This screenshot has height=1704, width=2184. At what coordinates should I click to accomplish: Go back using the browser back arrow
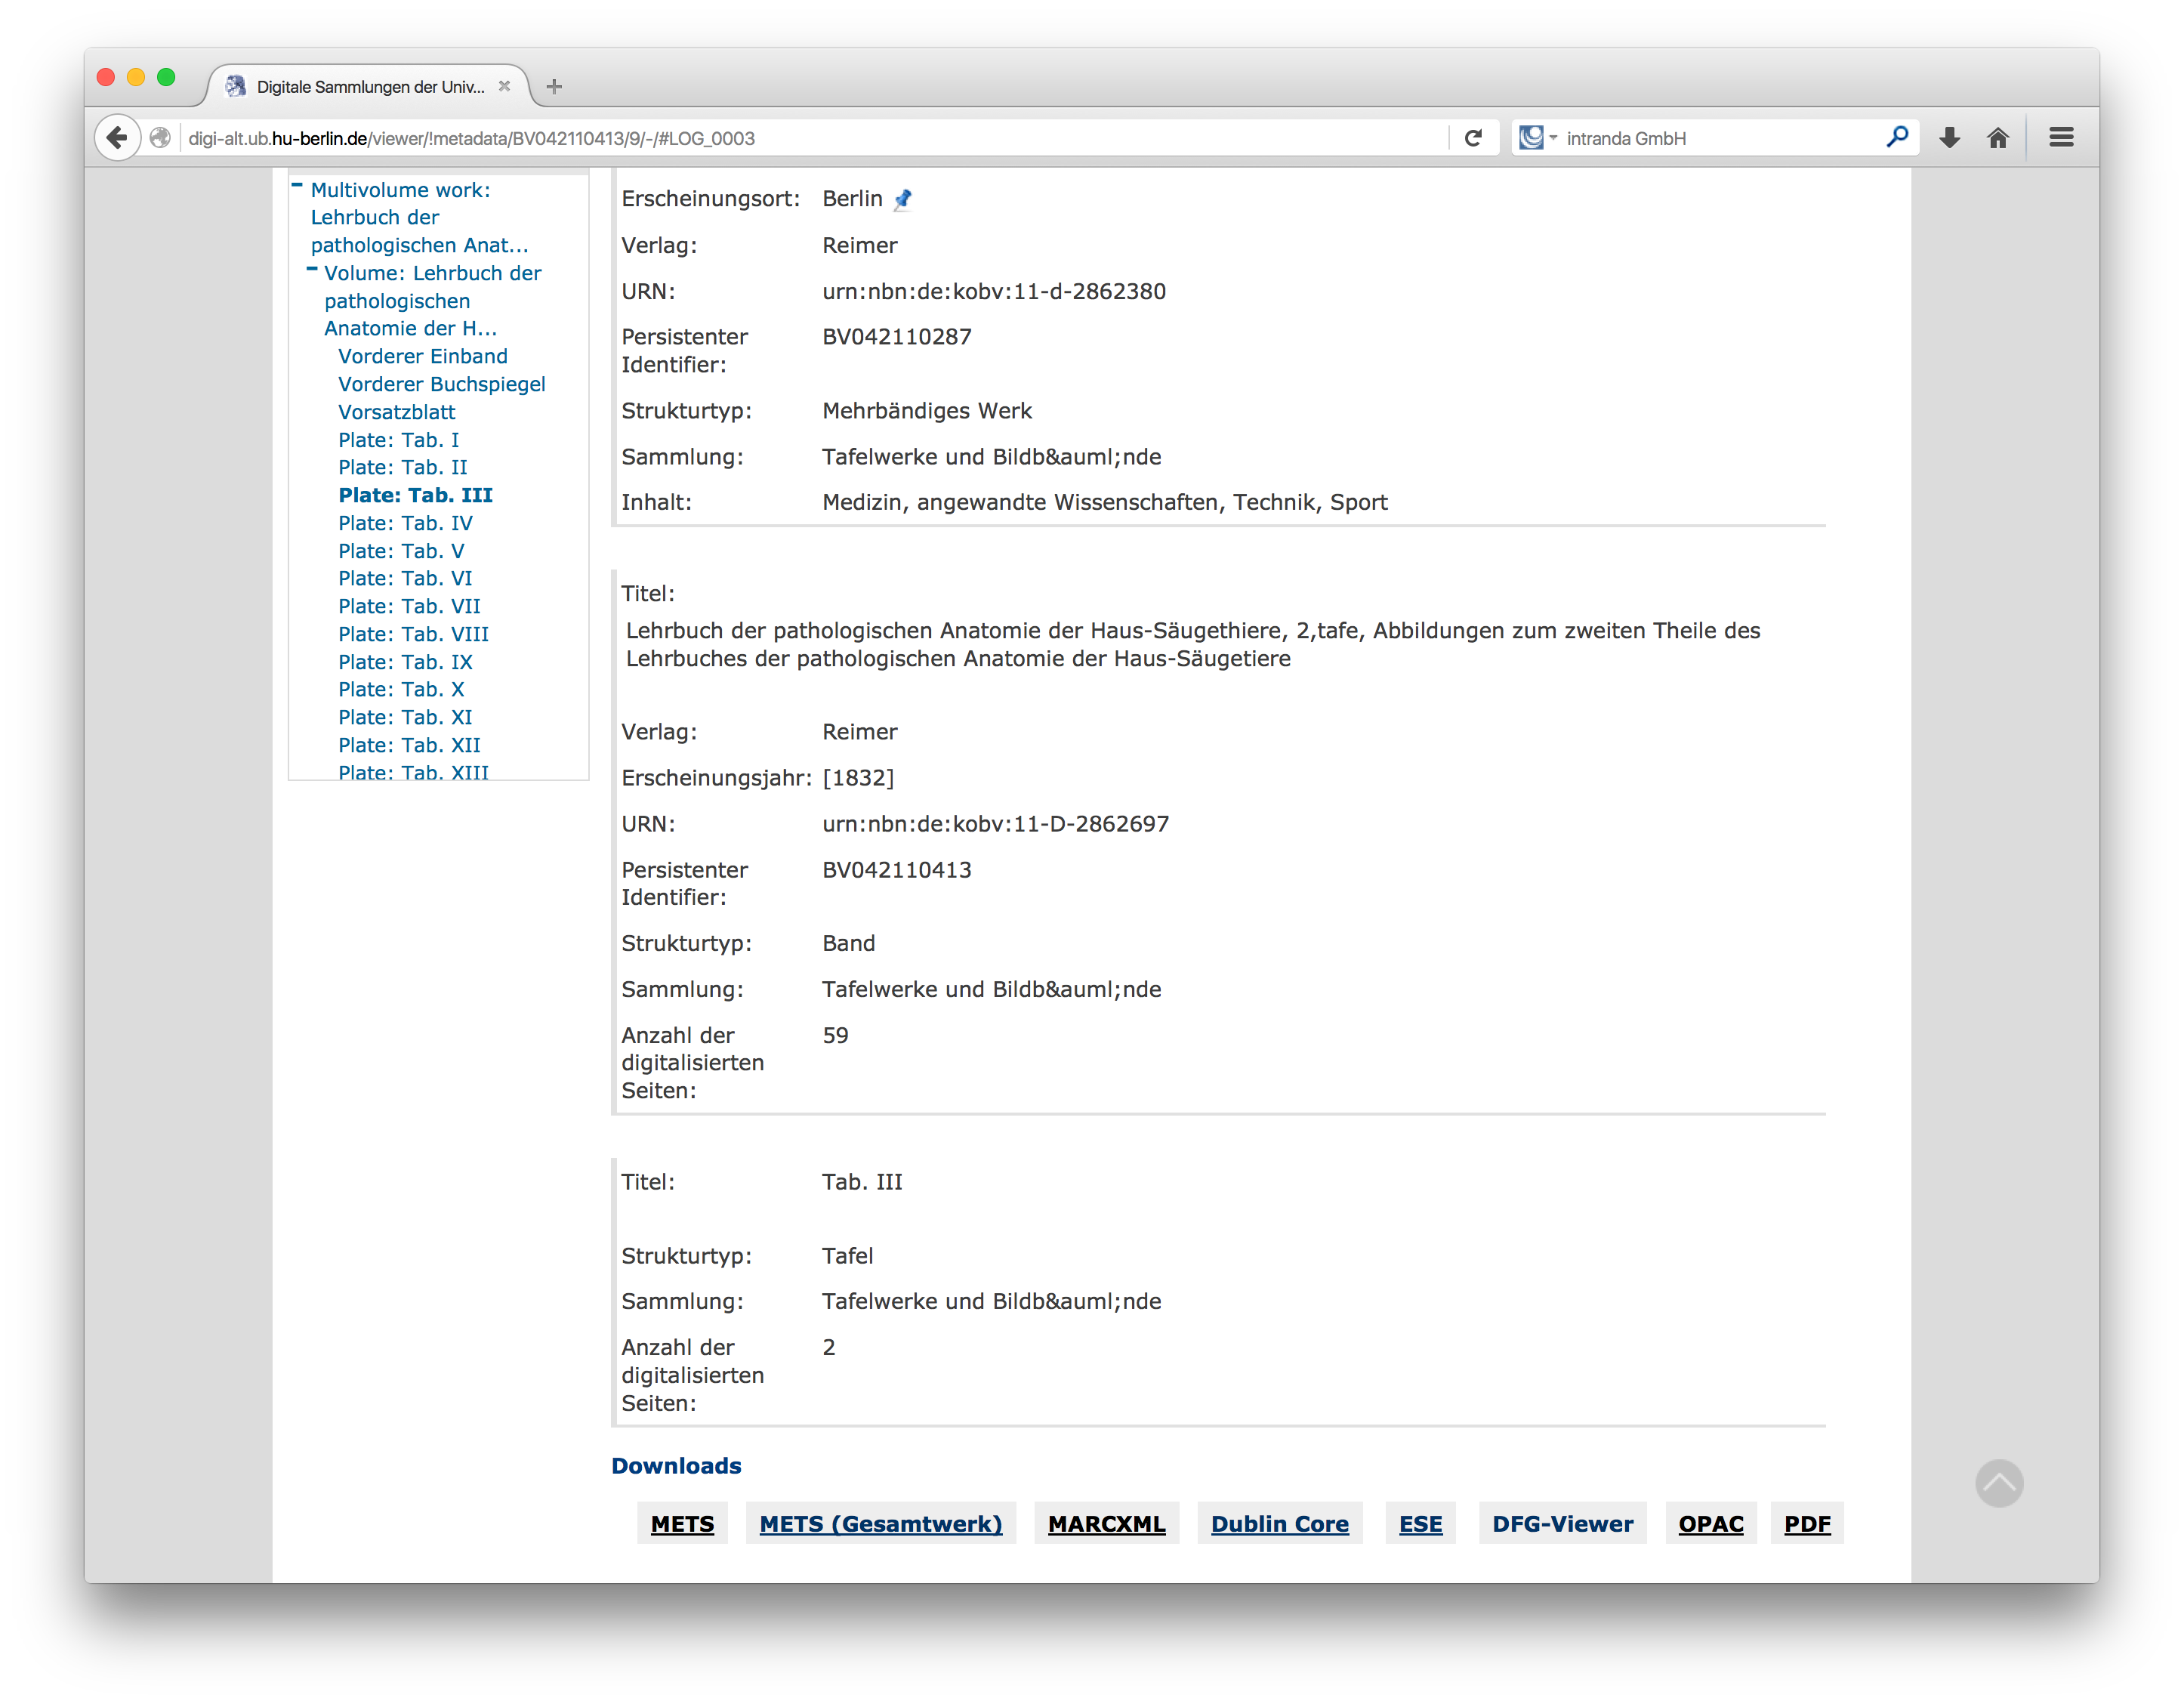[117, 138]
